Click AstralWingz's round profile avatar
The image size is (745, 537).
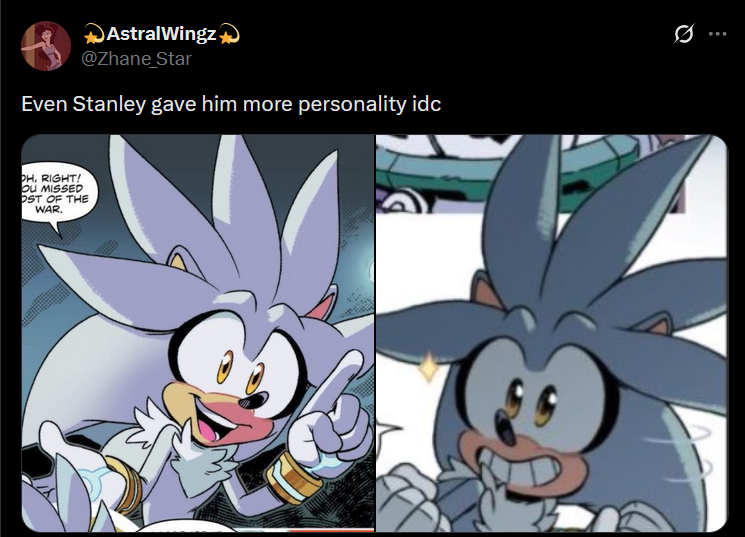click(46, 46)
